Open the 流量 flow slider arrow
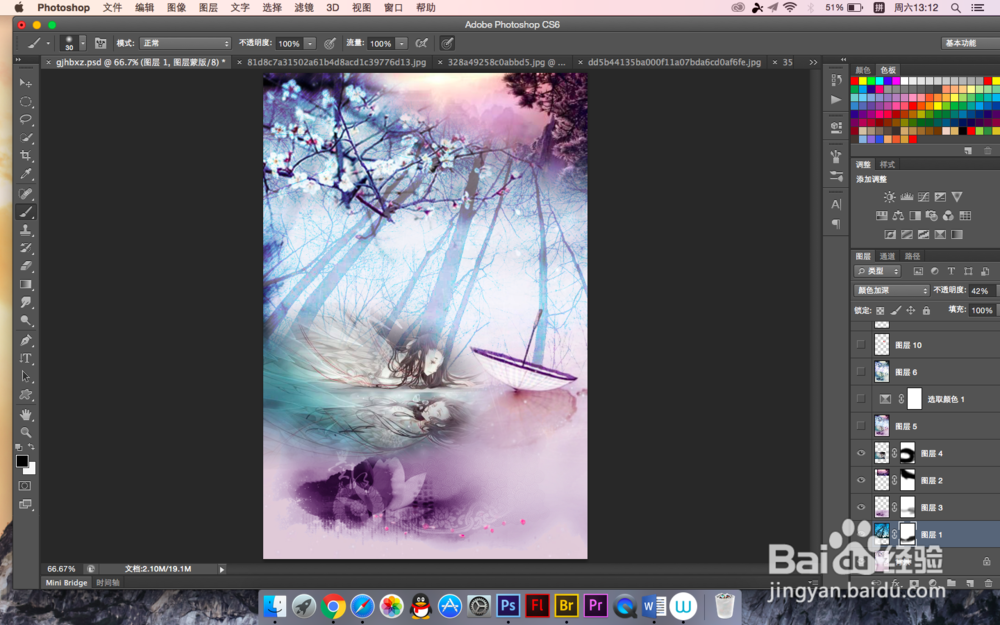 pos(402,43)
